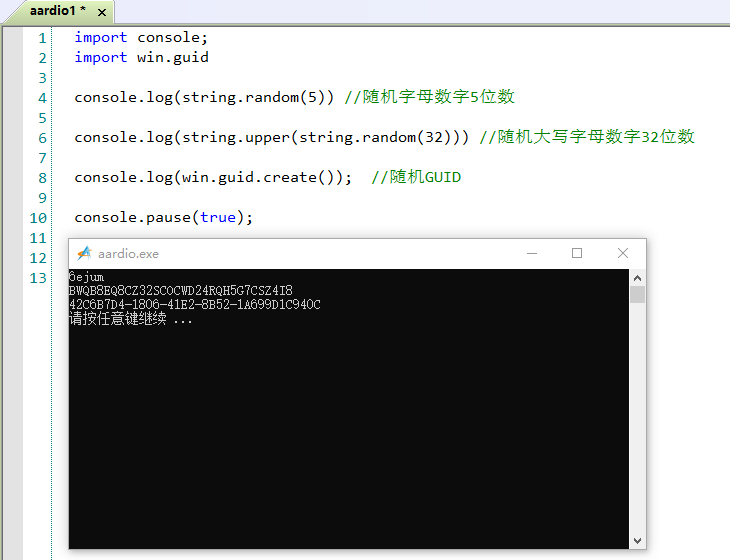This screenshot has height=560, width=730.
Task: Click line number 8 in gutter
Action: pos(42,178)
